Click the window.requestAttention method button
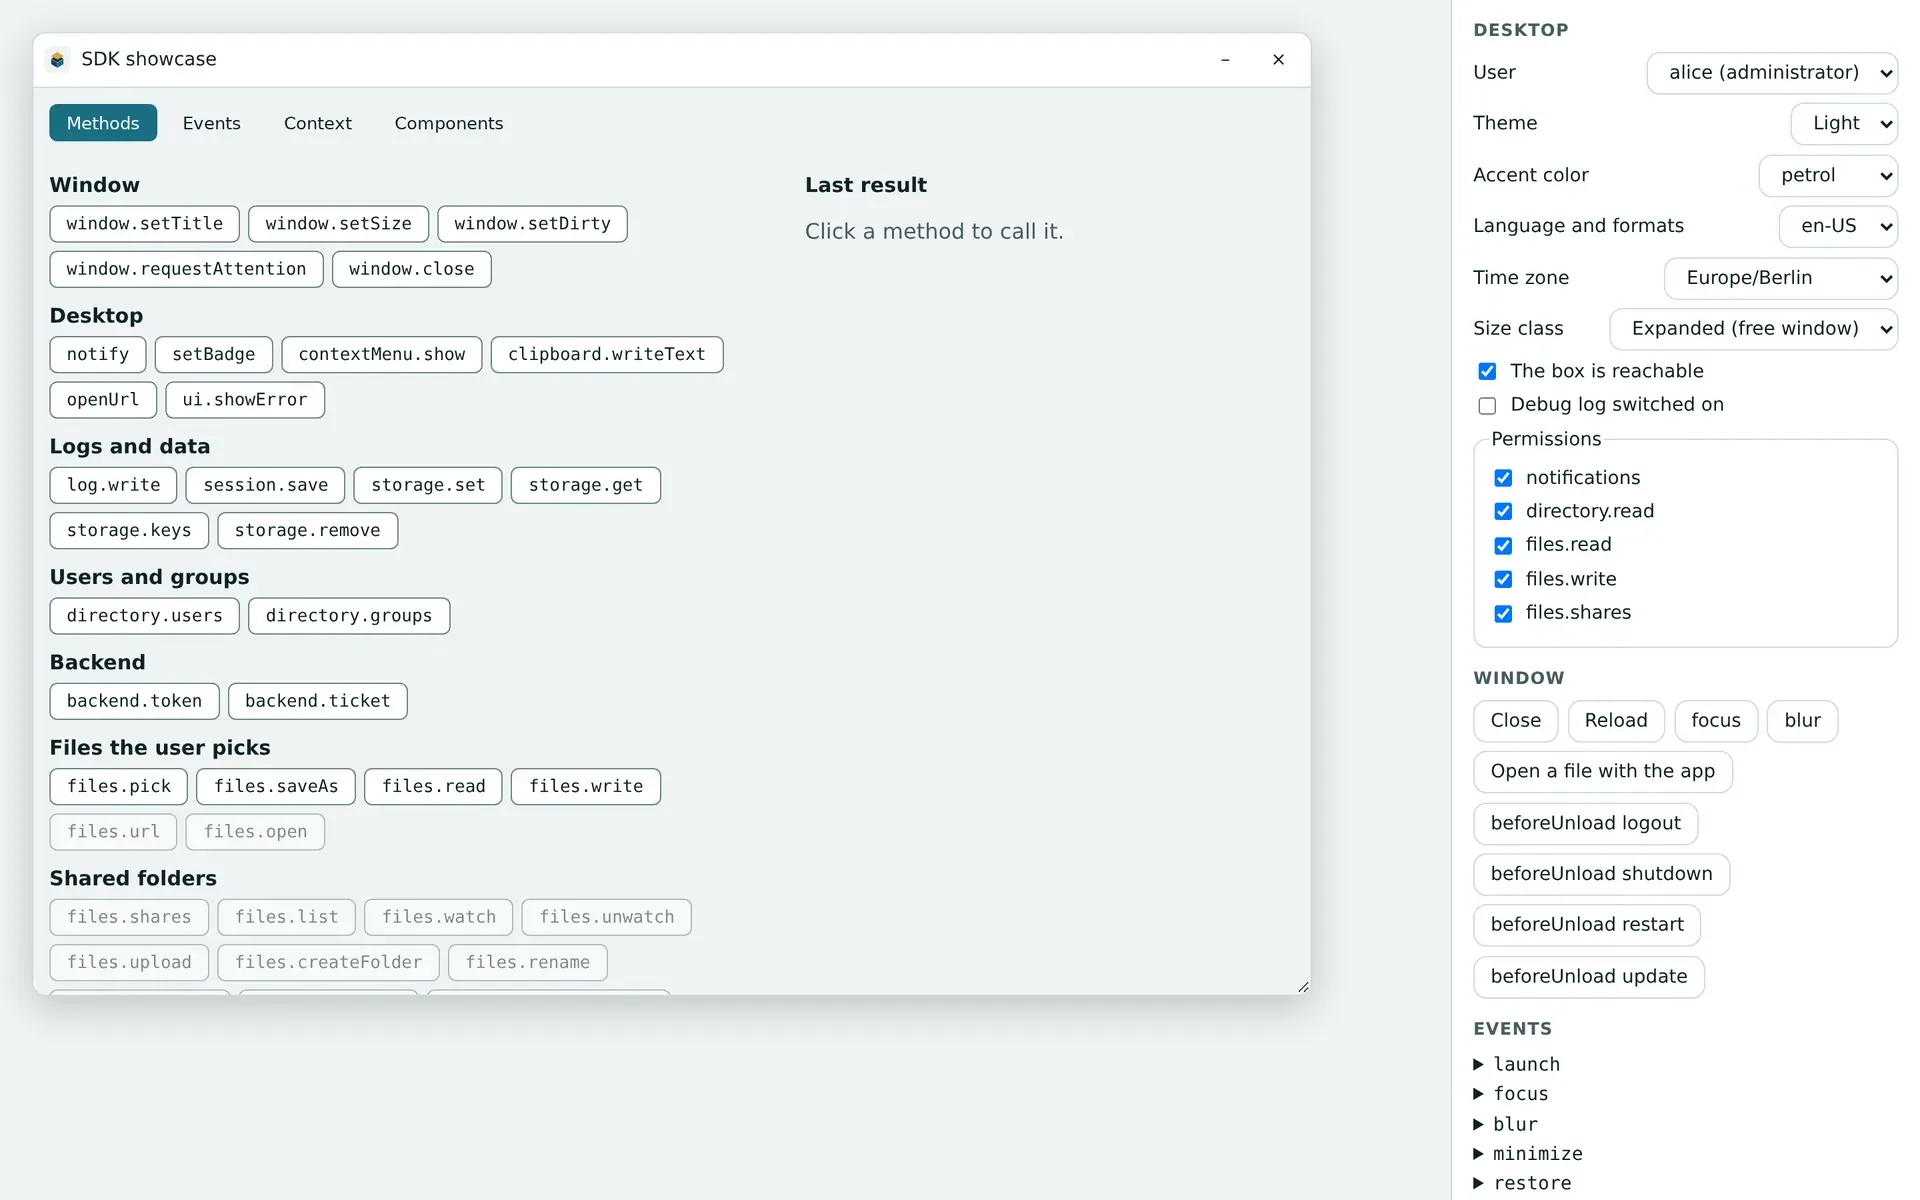The height and width of the screenshot is (1200, 1920). (187, 270)
